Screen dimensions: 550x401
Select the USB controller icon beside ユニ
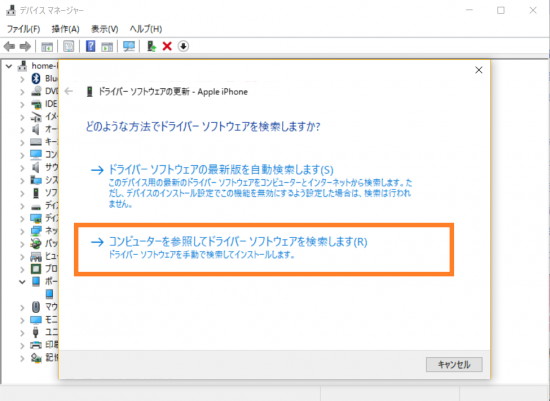click(36, 332)
